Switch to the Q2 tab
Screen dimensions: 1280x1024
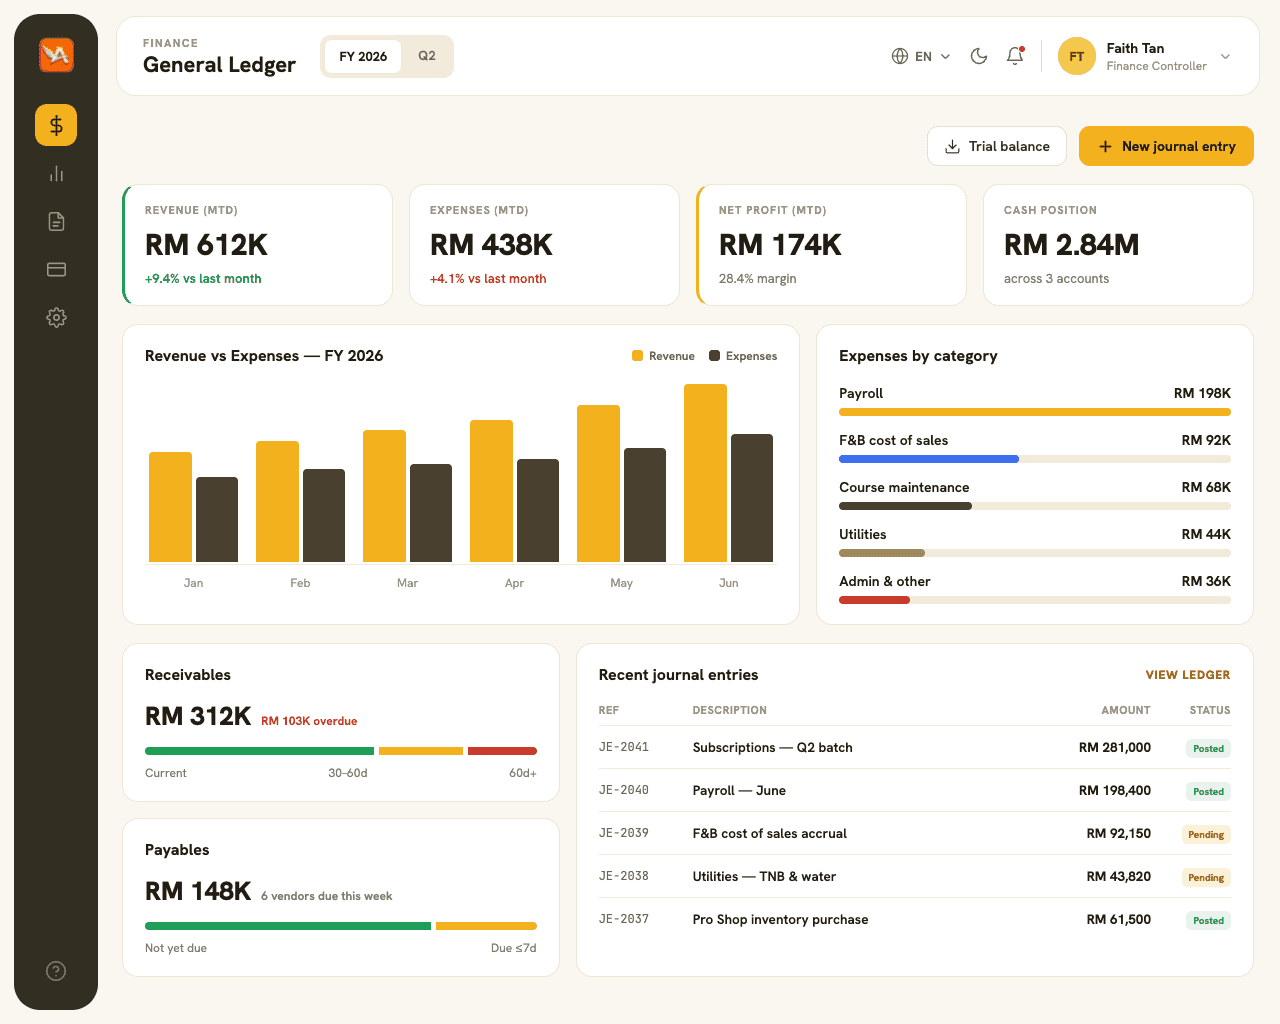coord(427,56)
